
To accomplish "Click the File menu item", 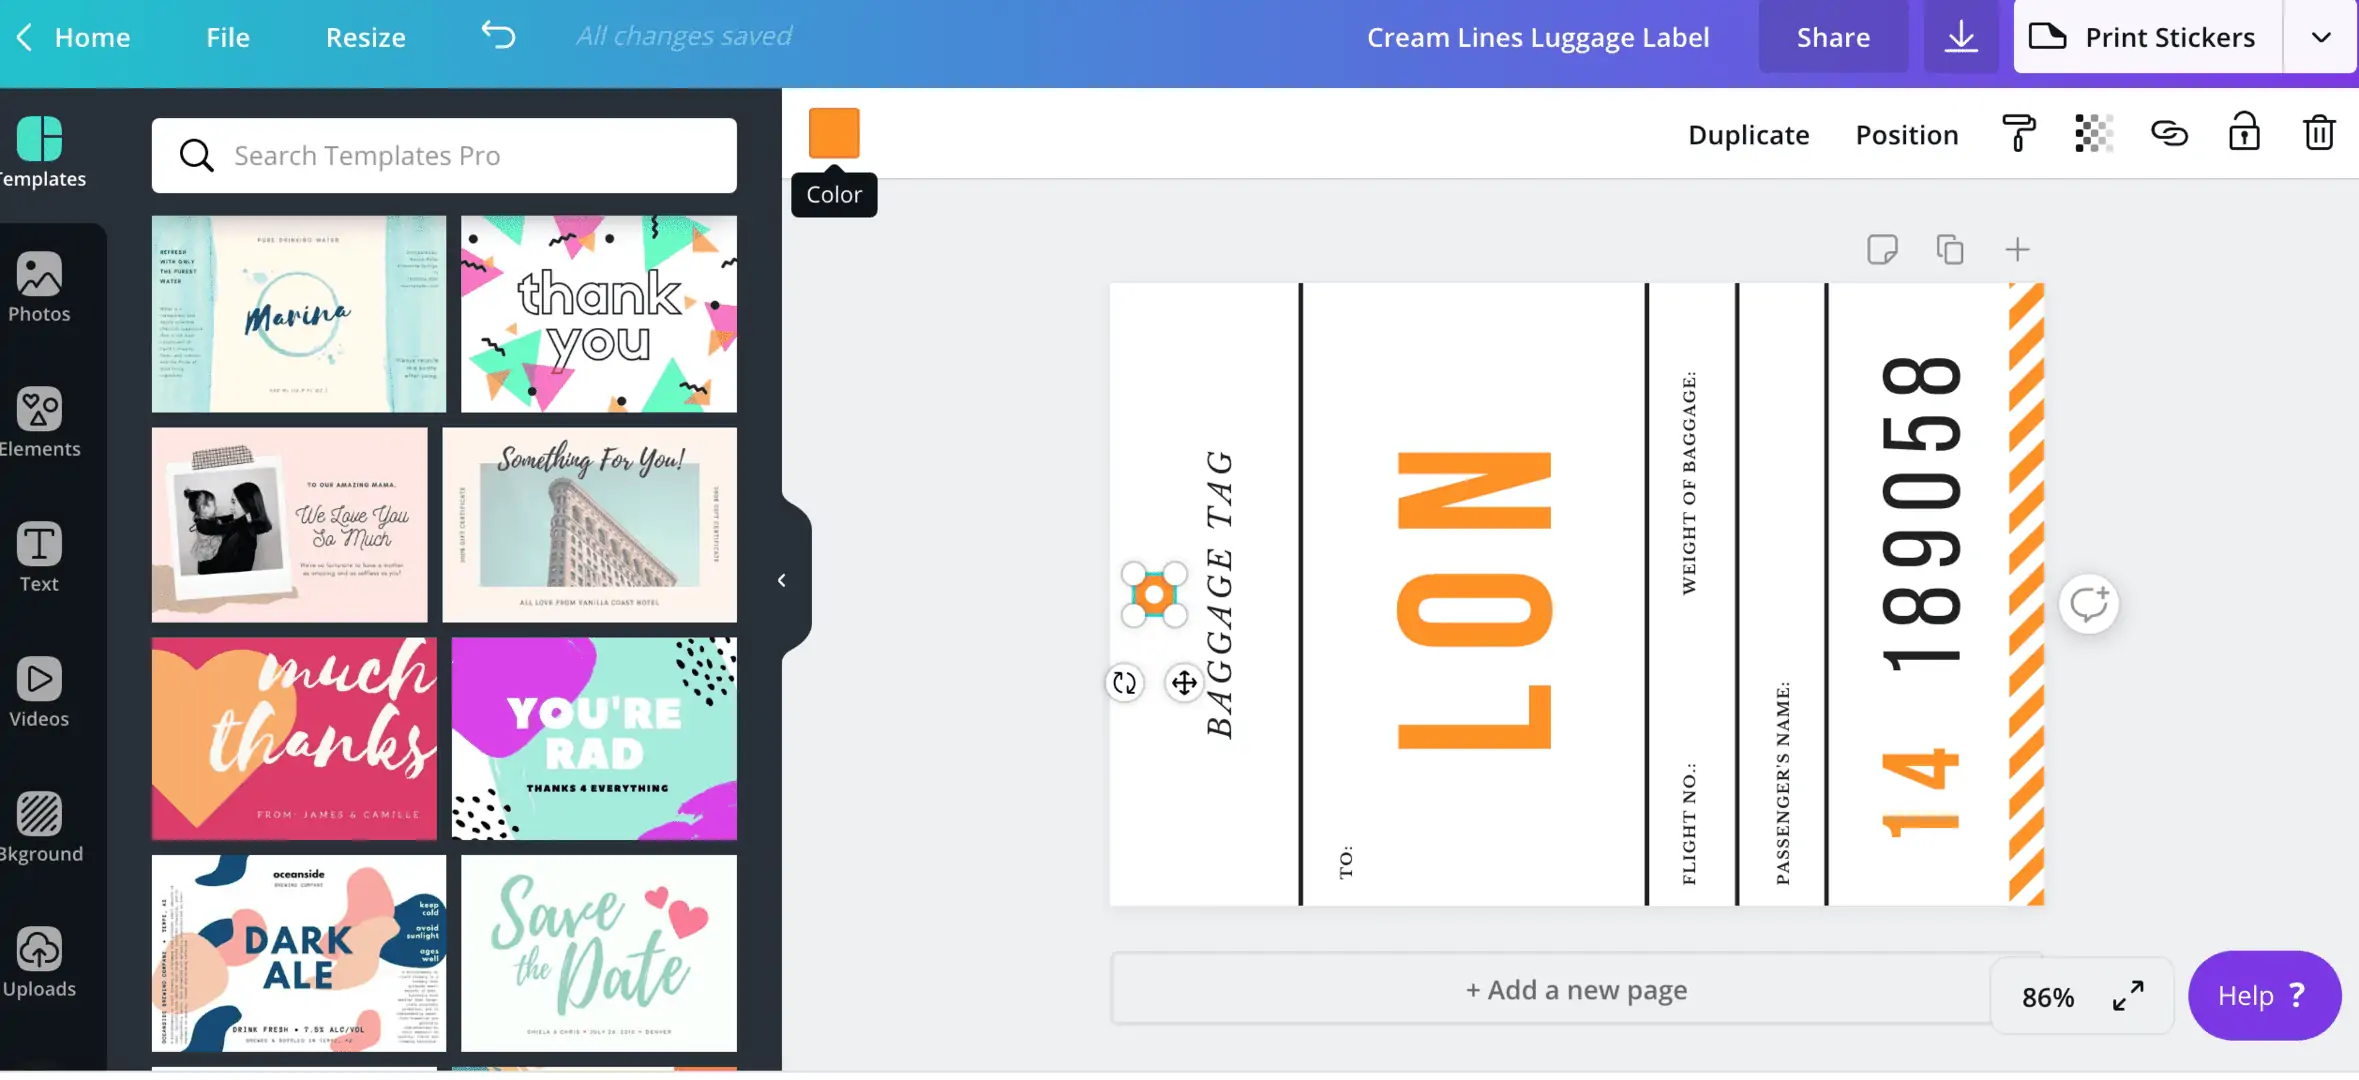I will pyautogui.click(x=227, y=36).
